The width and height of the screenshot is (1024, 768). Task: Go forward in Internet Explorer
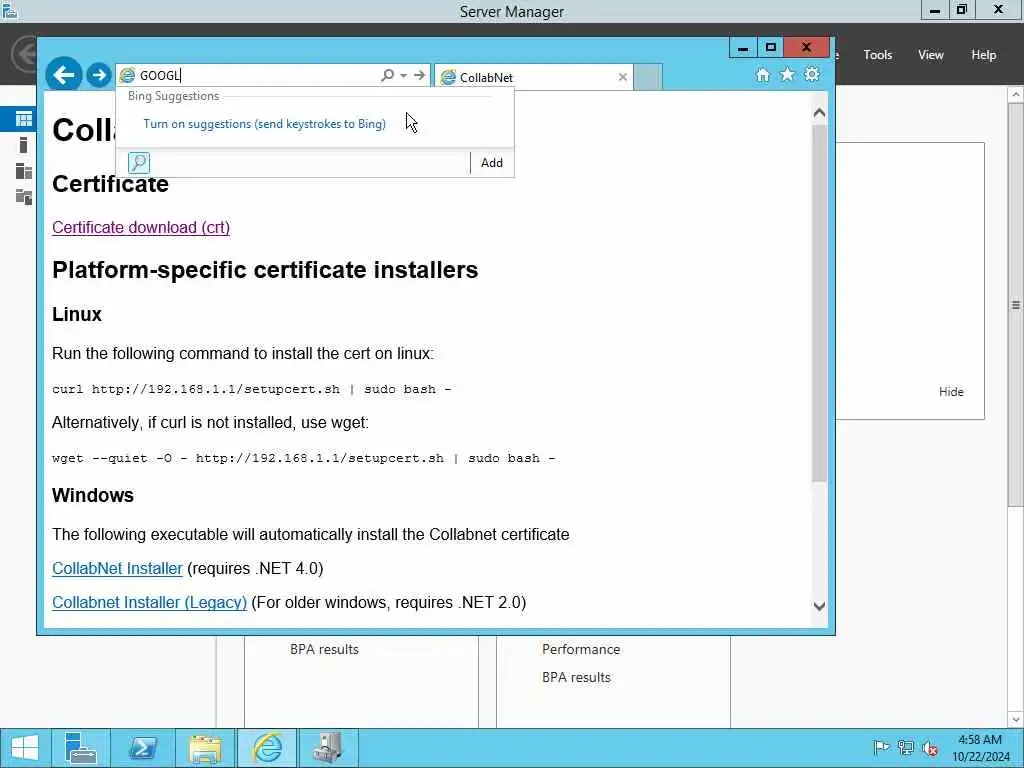99,75
